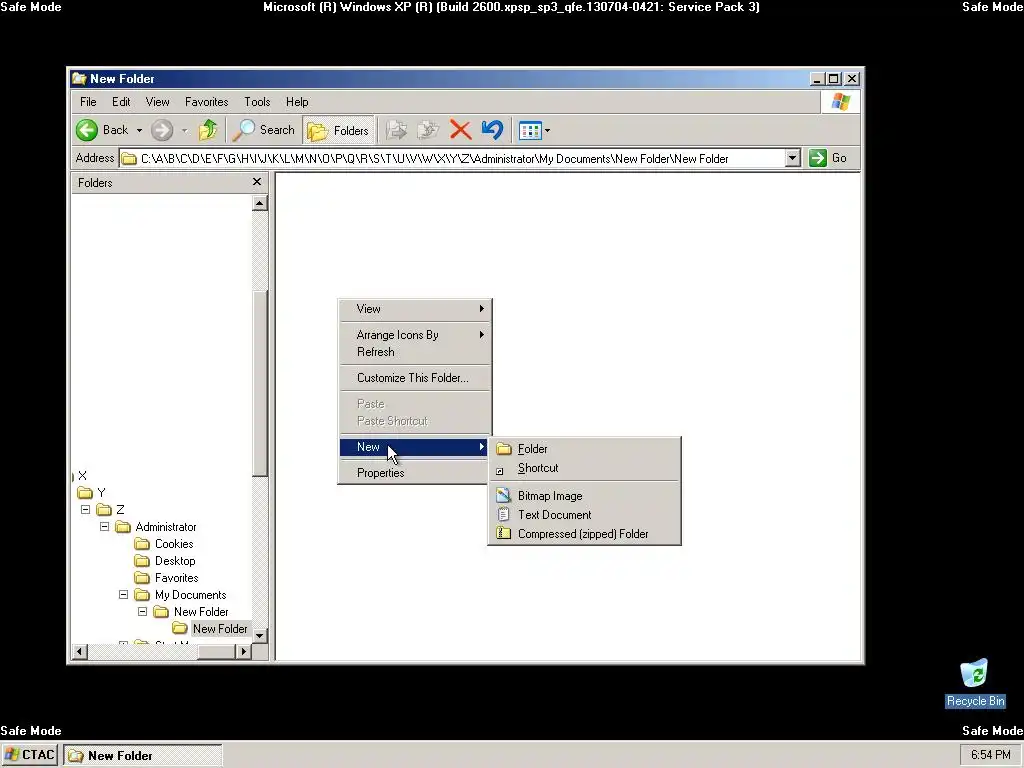Select the Administrator folder in tree
The image size is (1024, 768).
pyautogui.click(x=166, y=526)
